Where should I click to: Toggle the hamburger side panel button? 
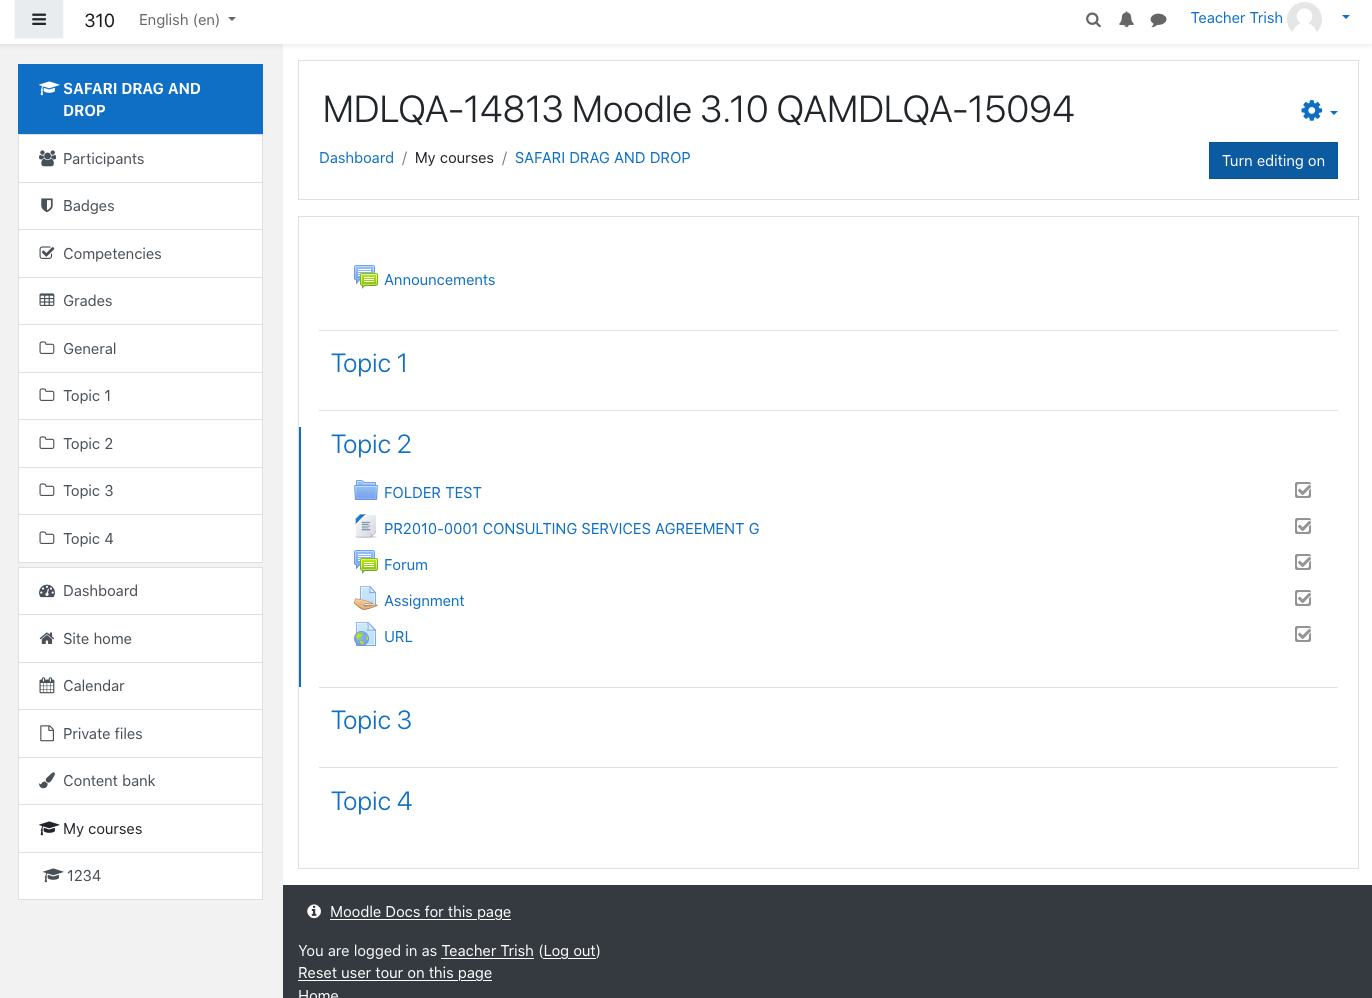39,19
